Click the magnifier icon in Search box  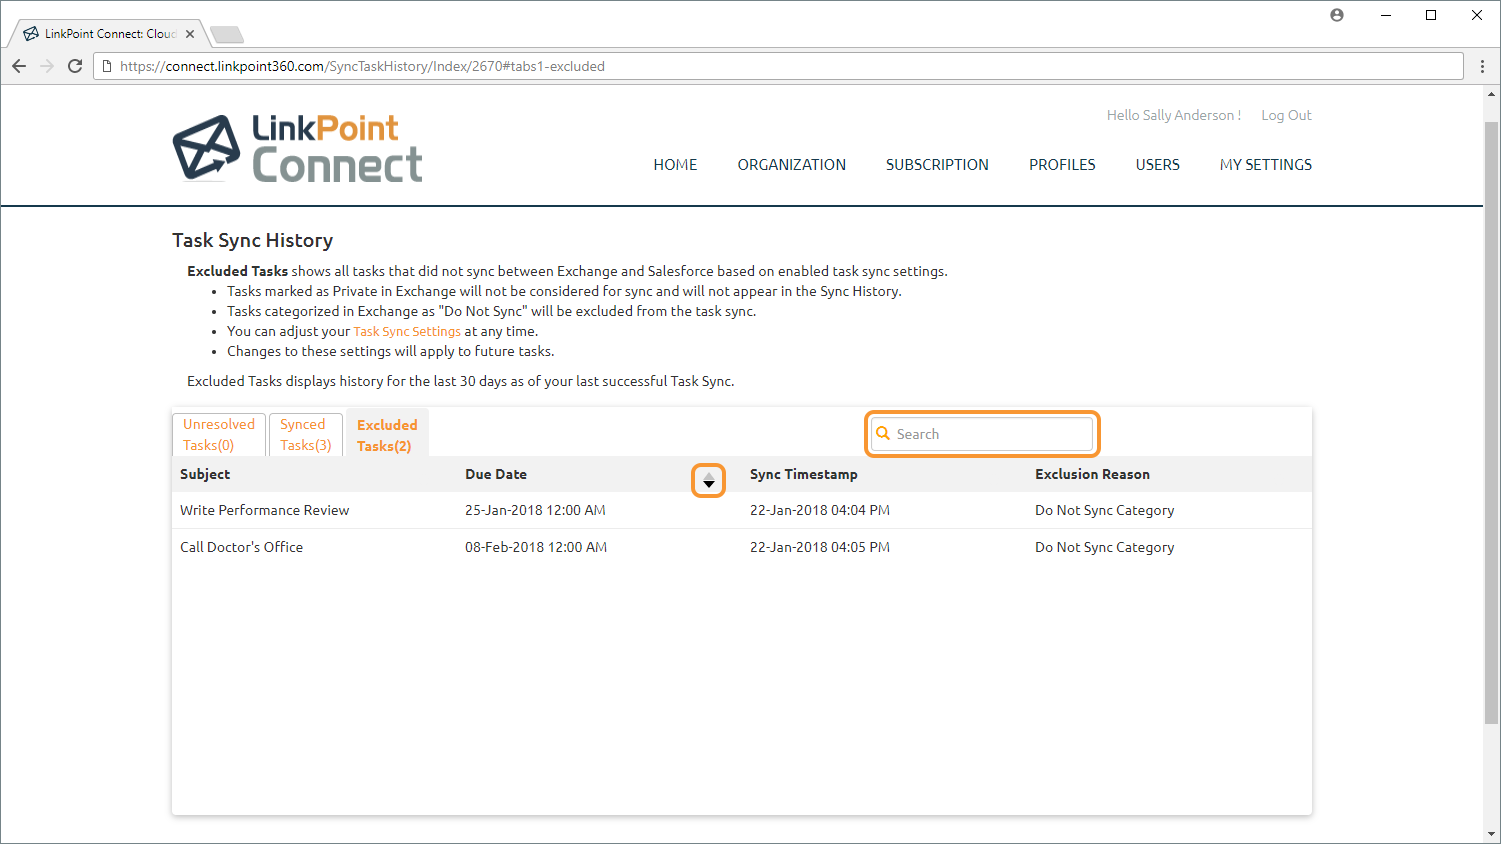pyautogui.click(x=883, y=433)
